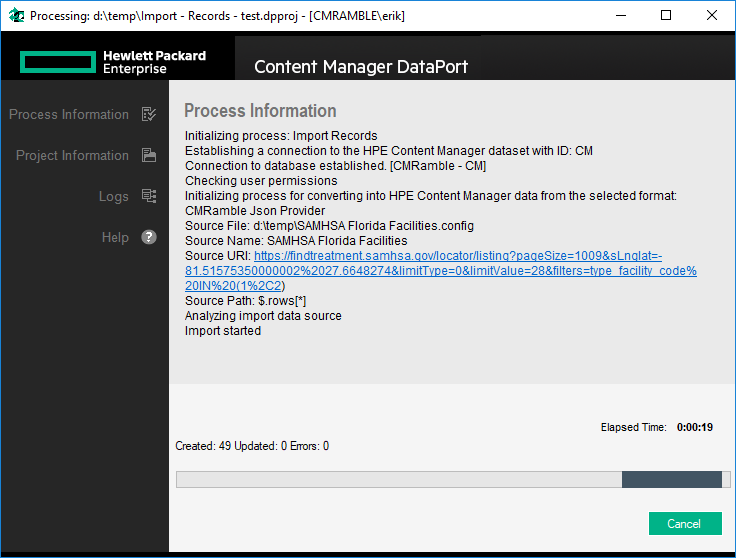Open the Logs sidebar item

(128, 196)
